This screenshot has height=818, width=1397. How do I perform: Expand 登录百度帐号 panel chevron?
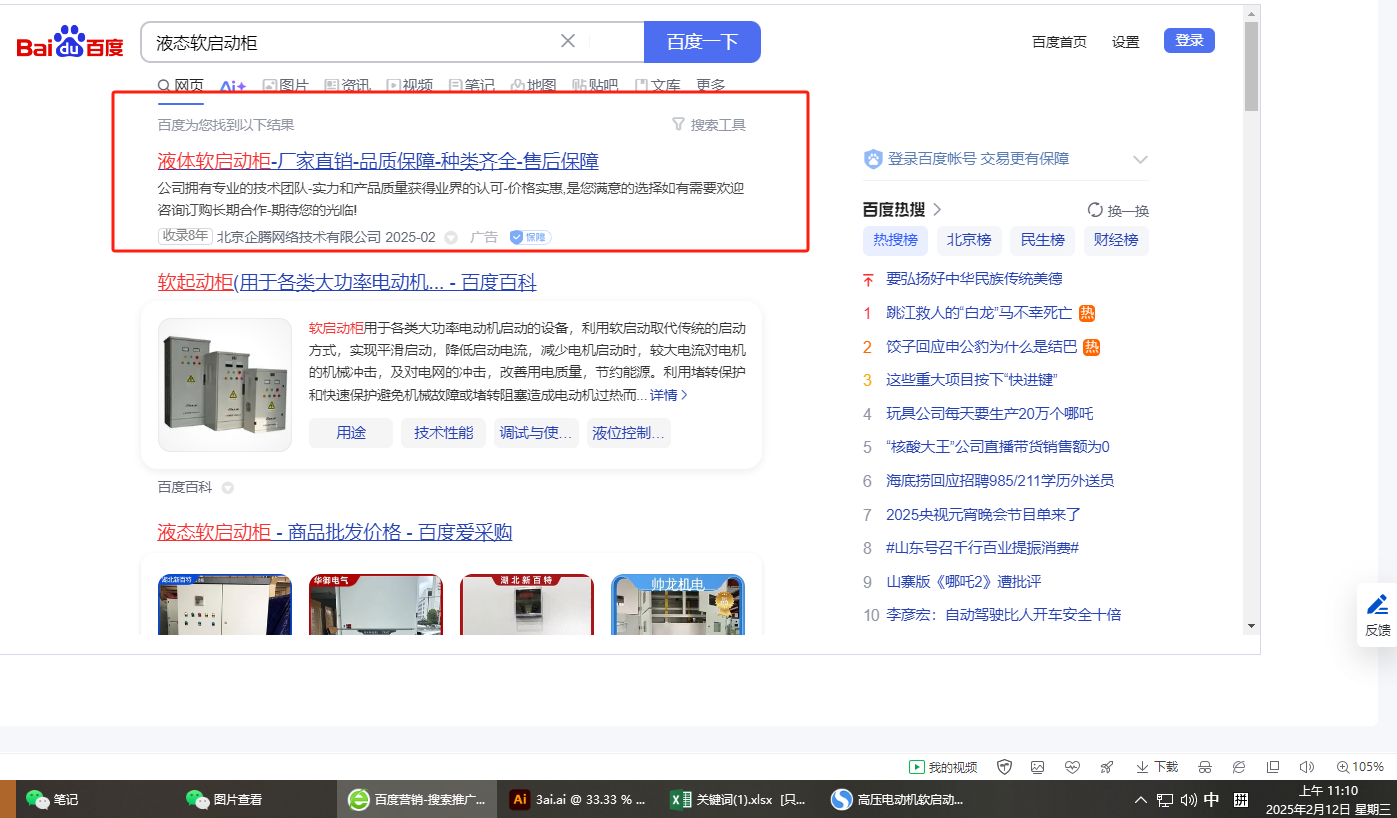1140,159
